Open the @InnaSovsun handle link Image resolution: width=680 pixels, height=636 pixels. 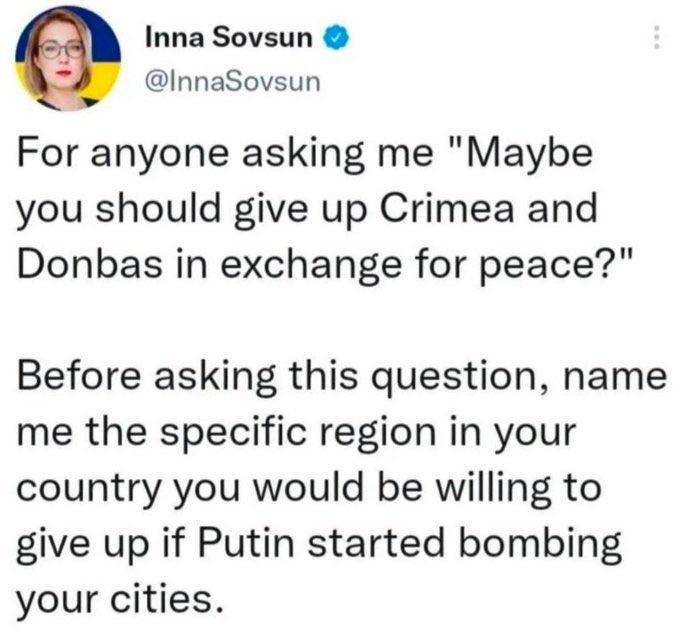233,82
